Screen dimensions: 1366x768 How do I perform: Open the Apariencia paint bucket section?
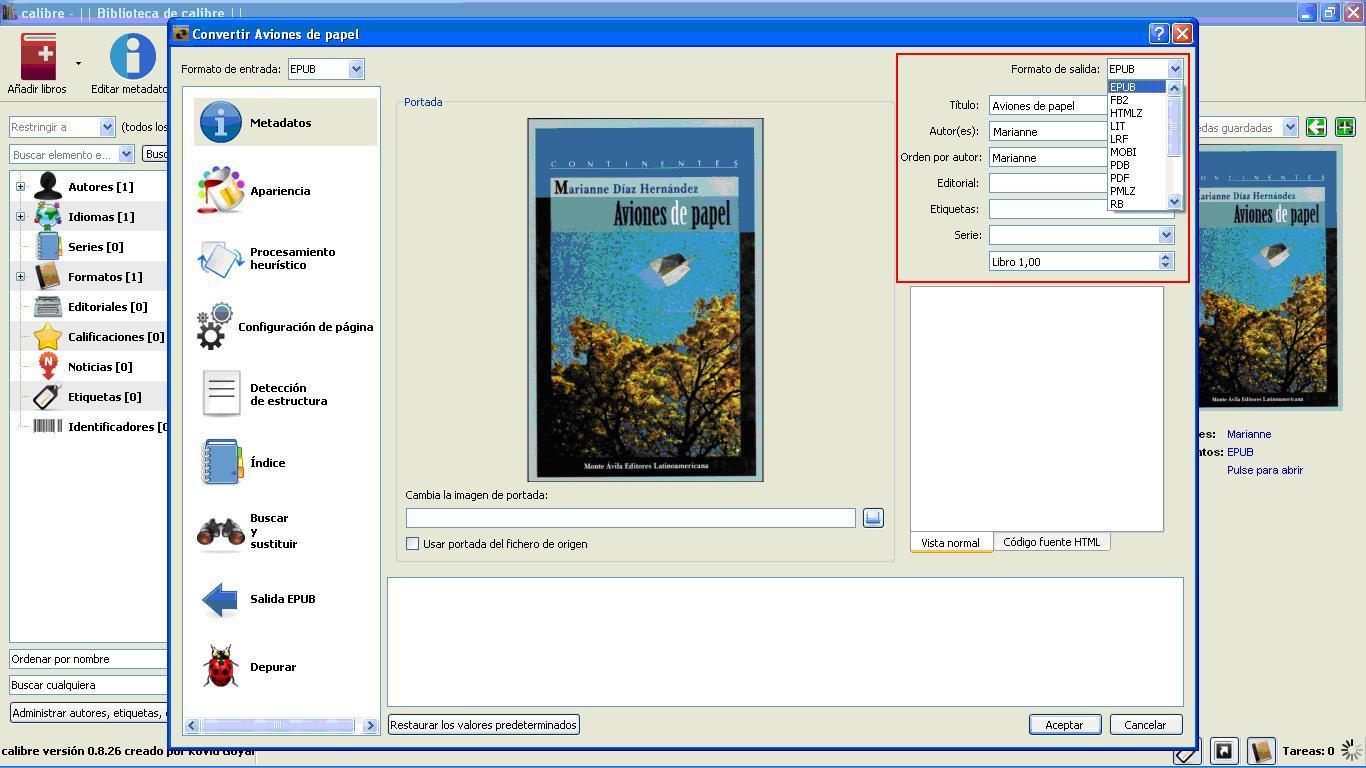point(221,190)
